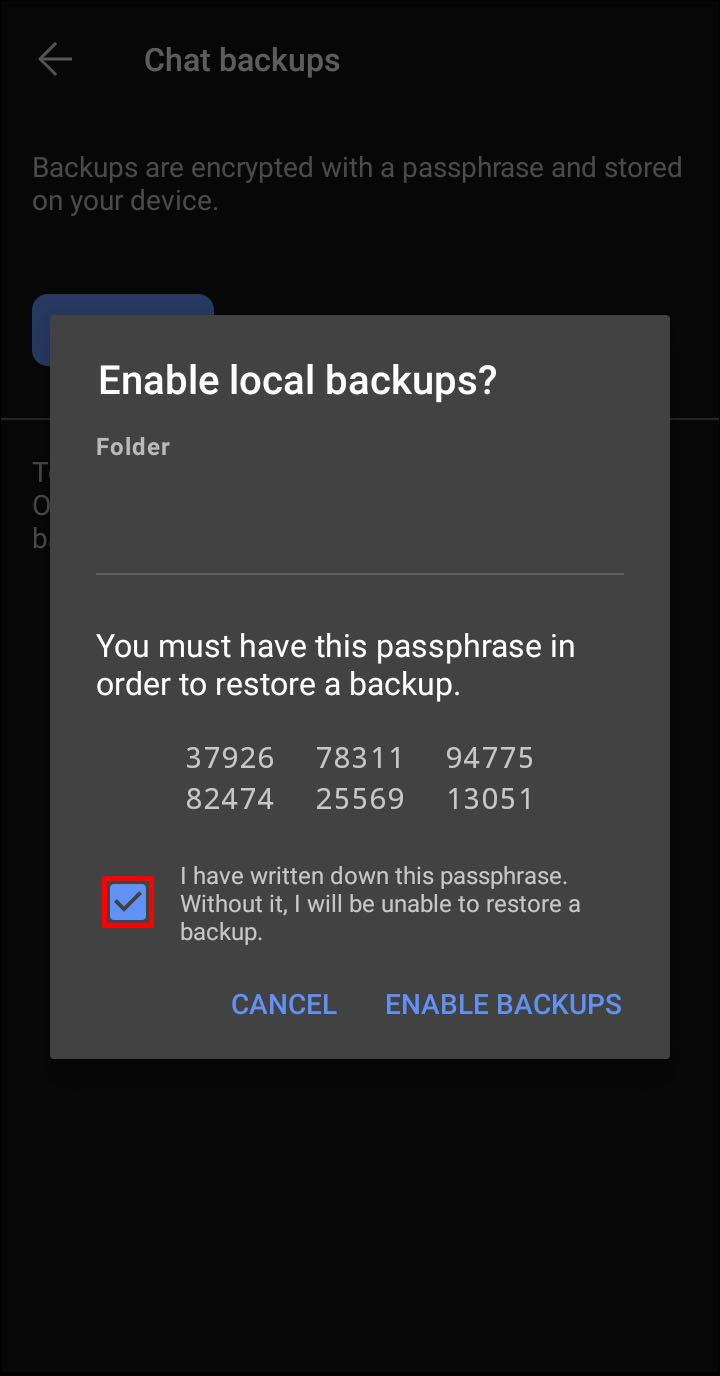Tap the 'Enable local backups?' dialog title
This screenshot has height=1376, width=720.
point(297,381)
